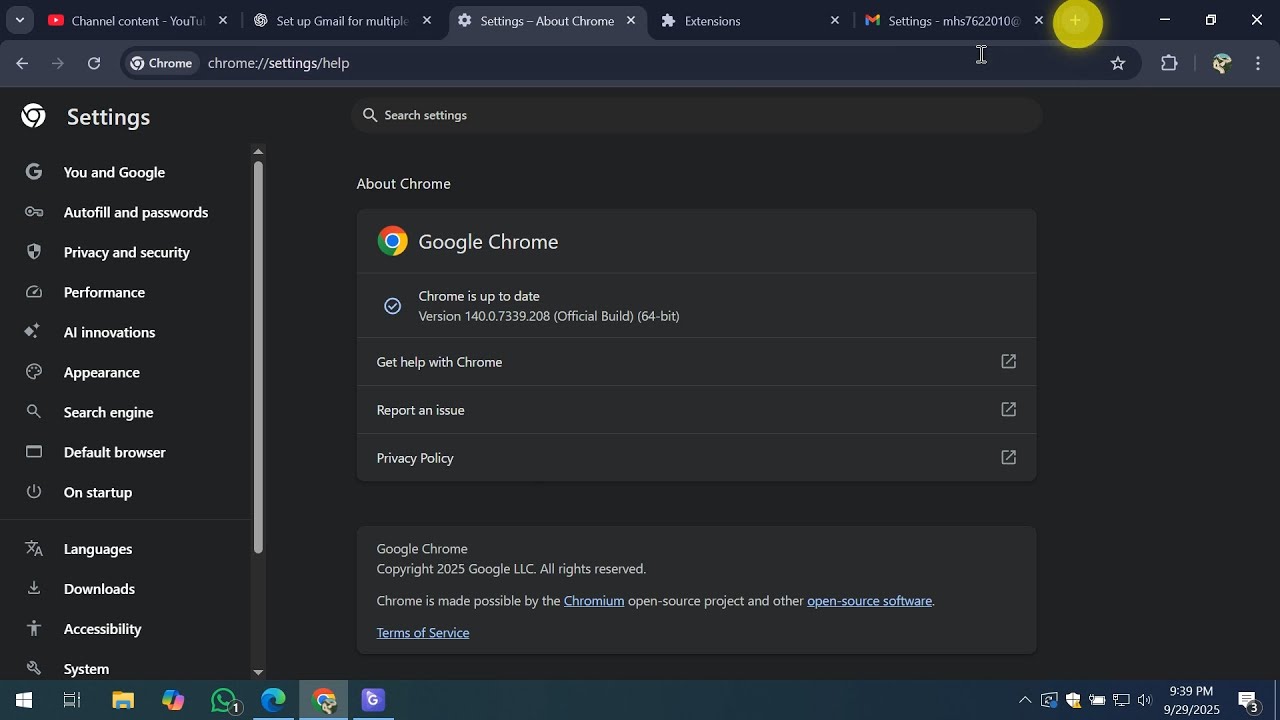Open the Terms of Service link
This screenshot has width=1280, height=720.
pos(423,633)
